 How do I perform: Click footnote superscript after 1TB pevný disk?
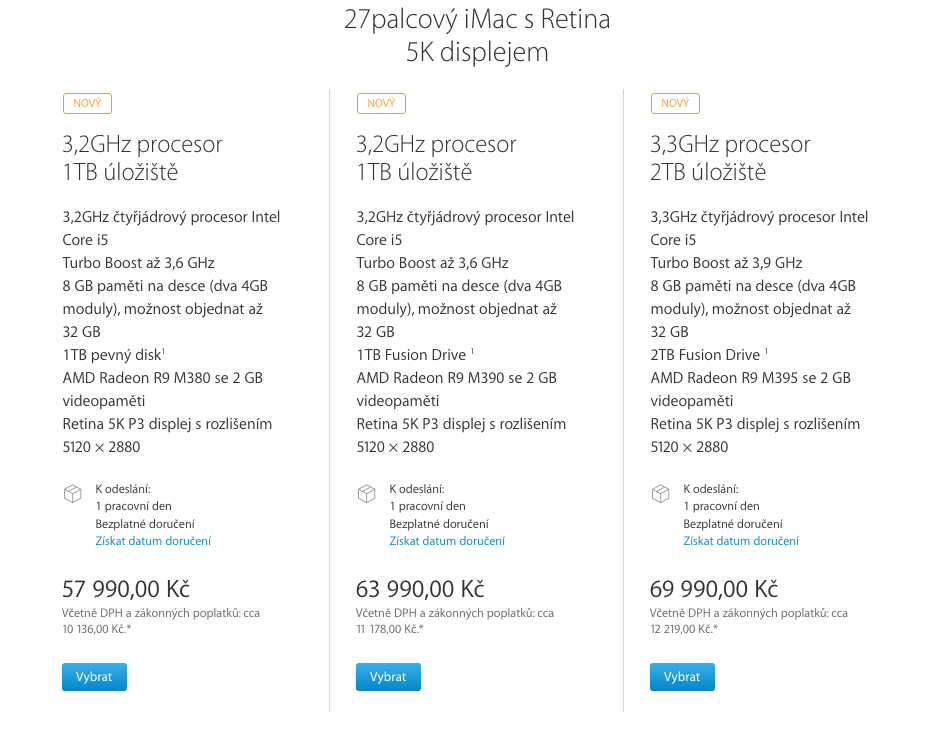(164, 350)
